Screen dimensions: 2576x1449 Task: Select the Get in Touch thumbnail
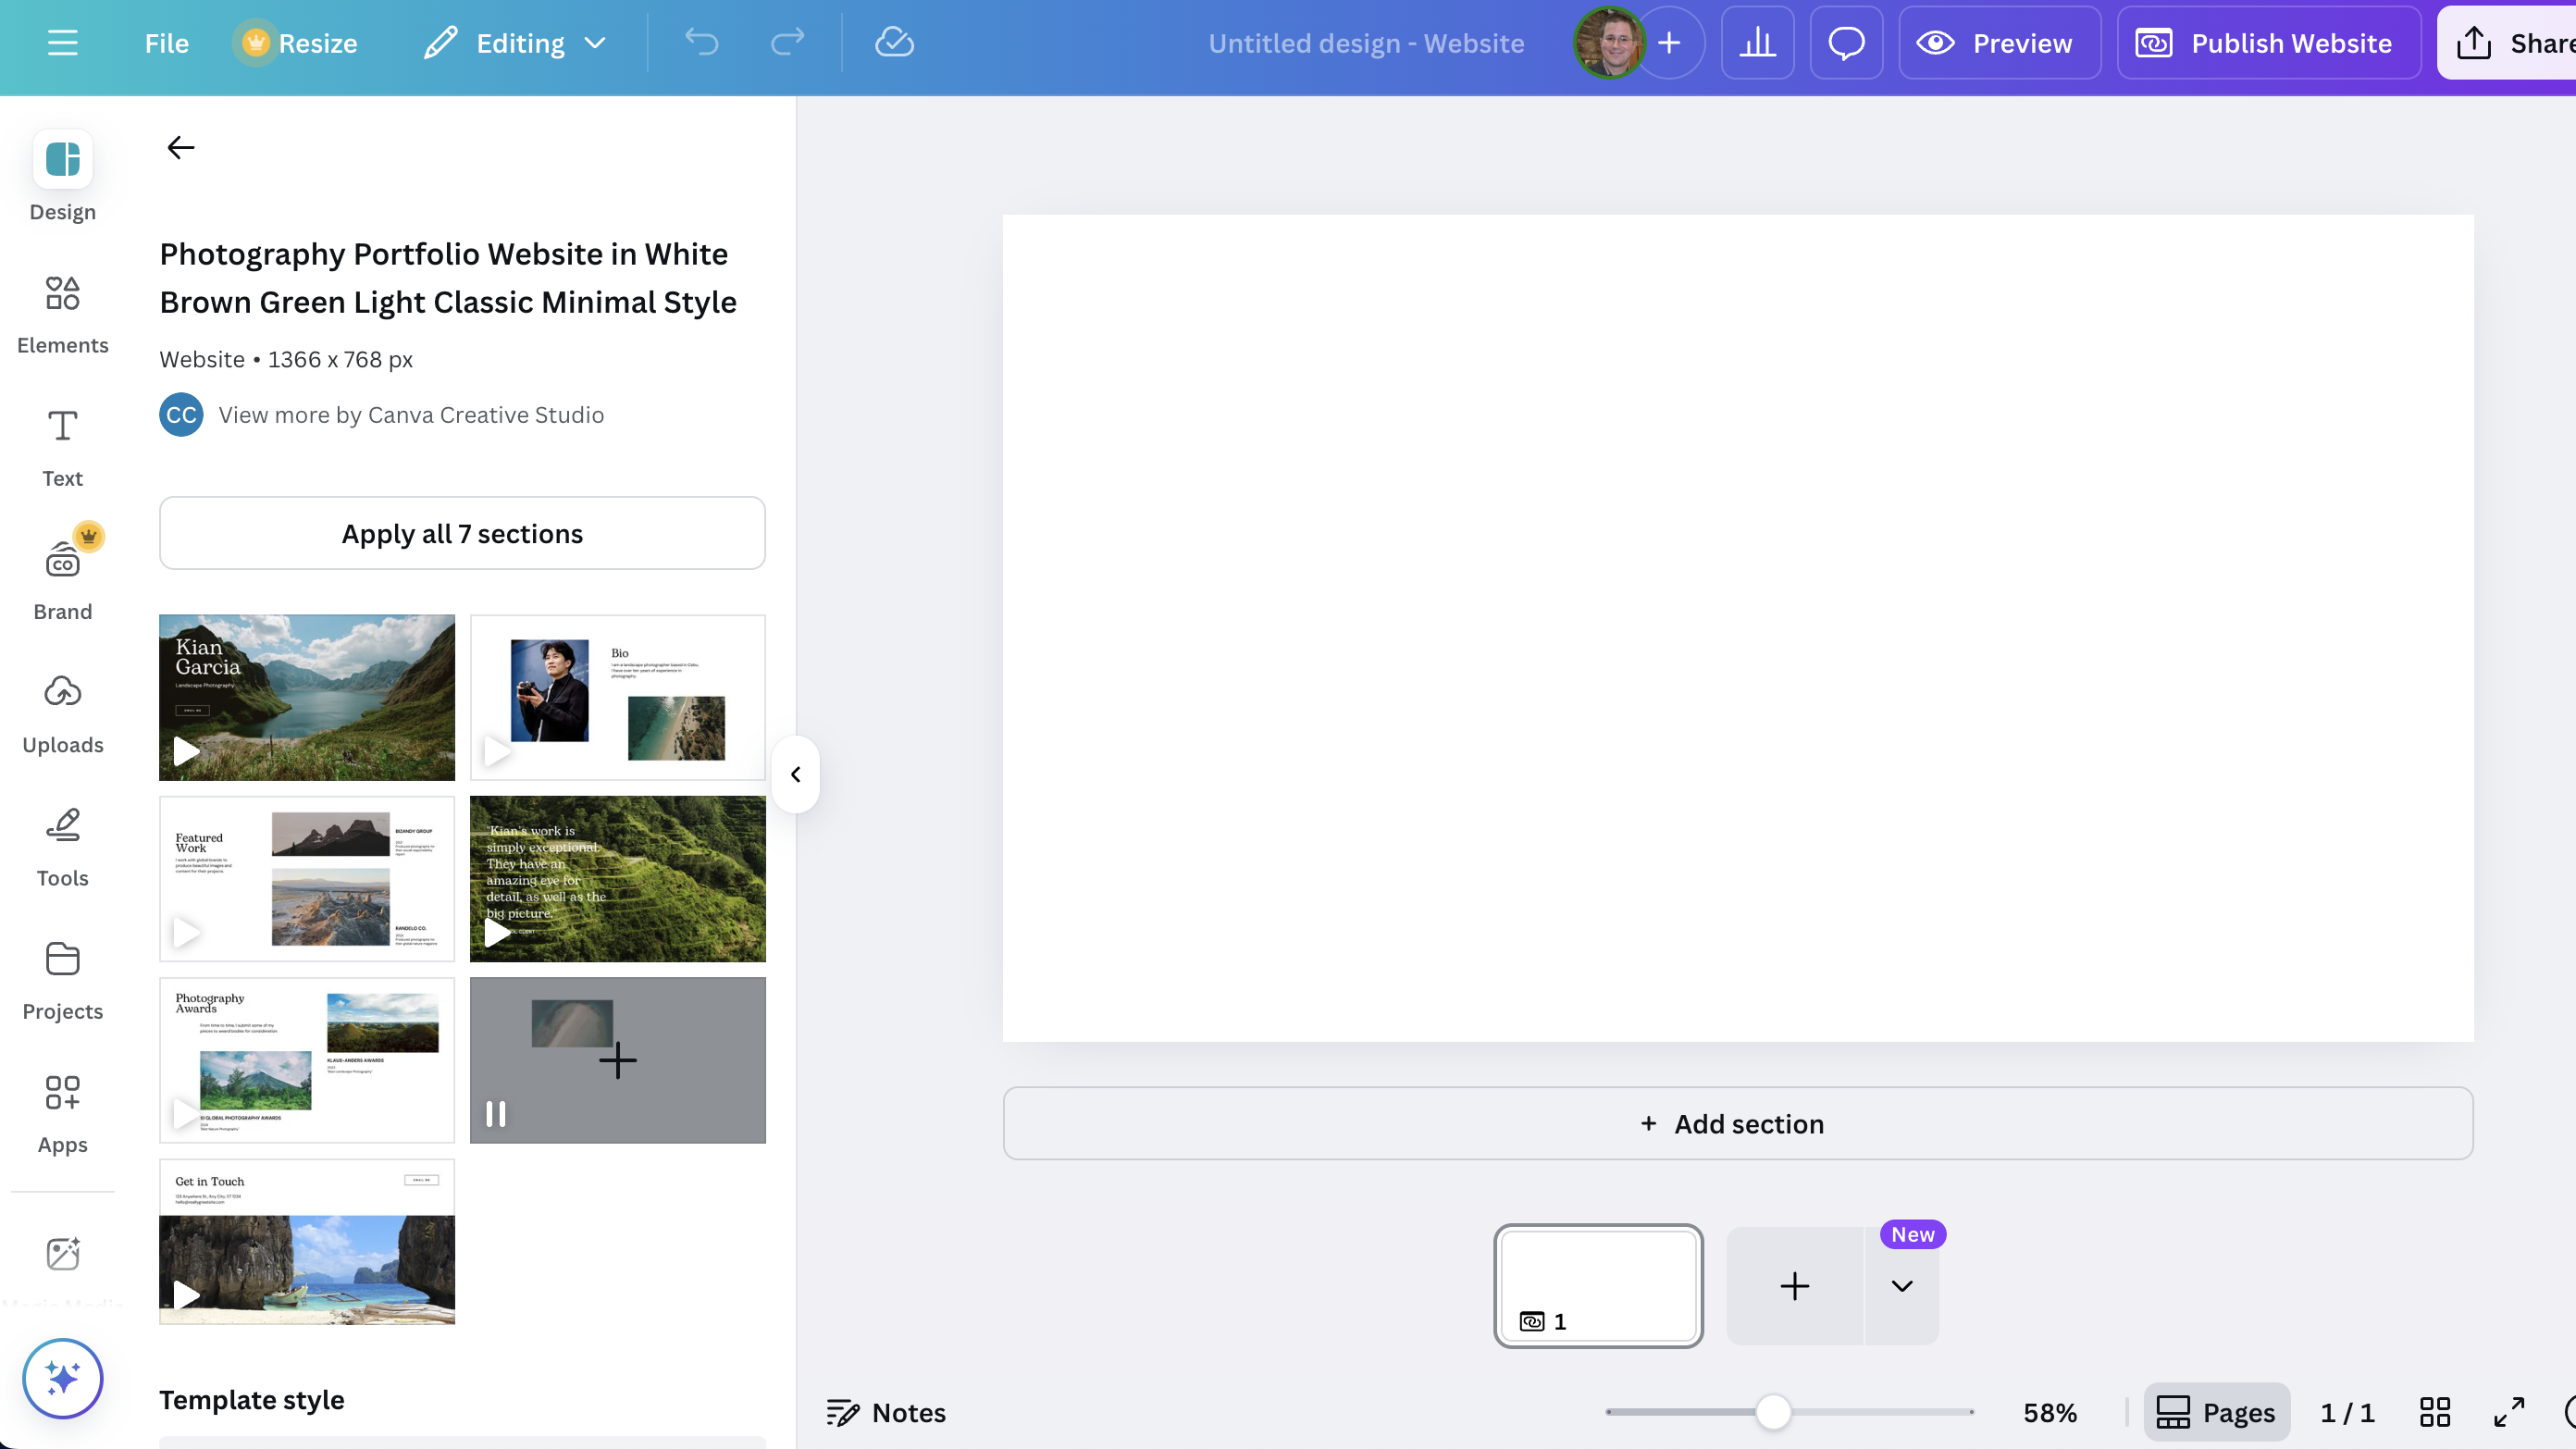[307, 1242]
